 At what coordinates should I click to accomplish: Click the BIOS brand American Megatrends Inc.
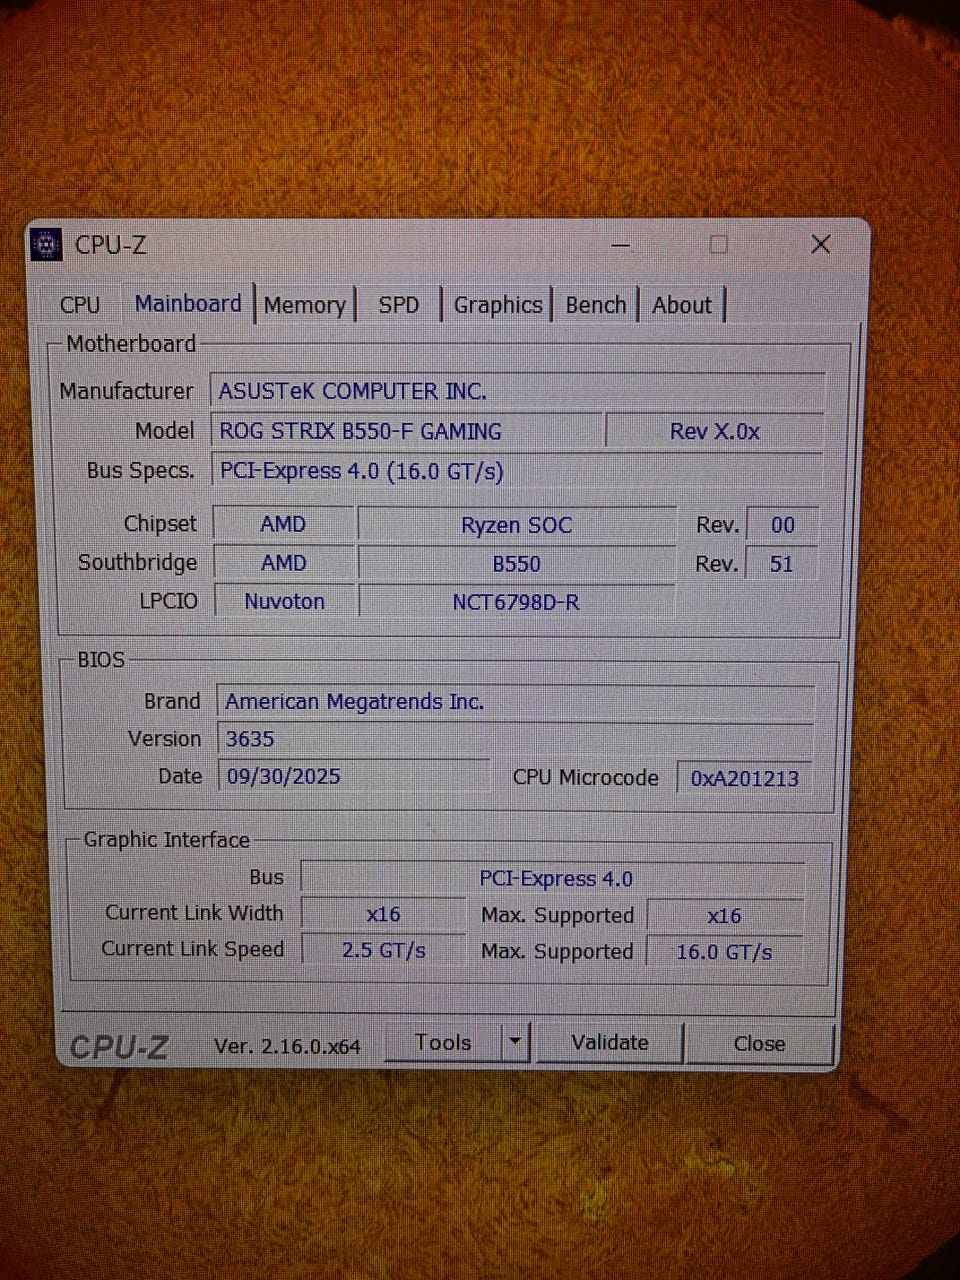click(516, 702)
